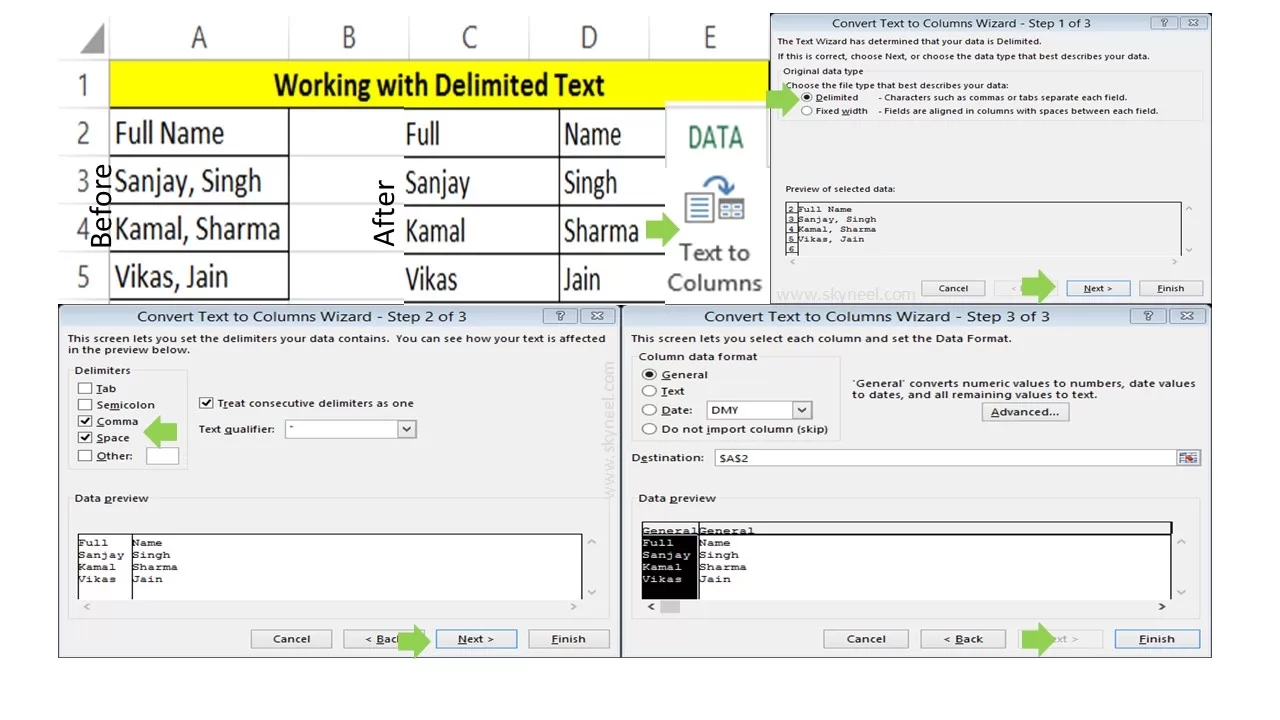
Task: Enable the Other delimiter checkbox
Action: coord(85,455)
